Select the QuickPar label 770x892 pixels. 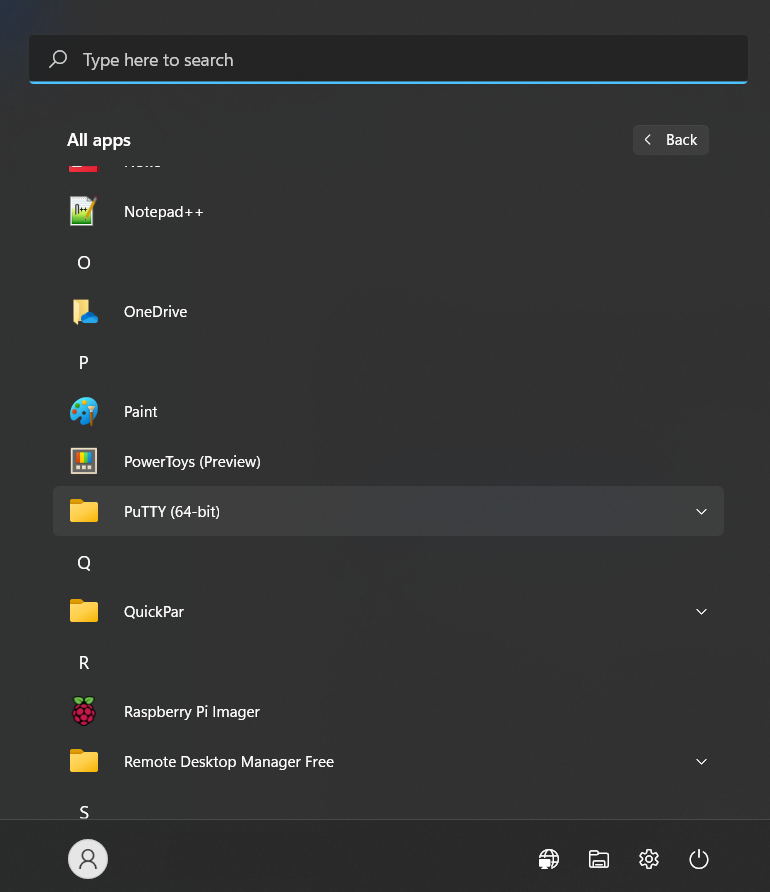(154, 612)
